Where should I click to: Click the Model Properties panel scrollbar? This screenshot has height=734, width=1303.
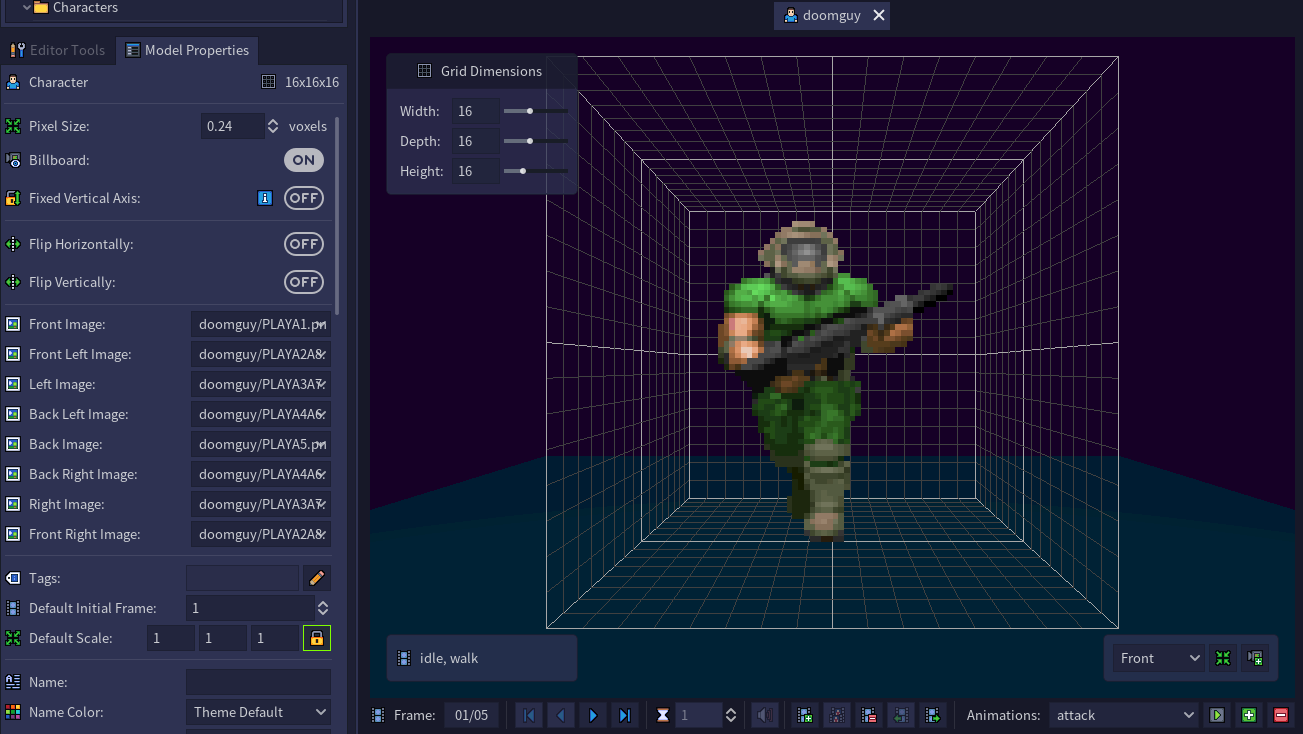[x=338, y=215]
